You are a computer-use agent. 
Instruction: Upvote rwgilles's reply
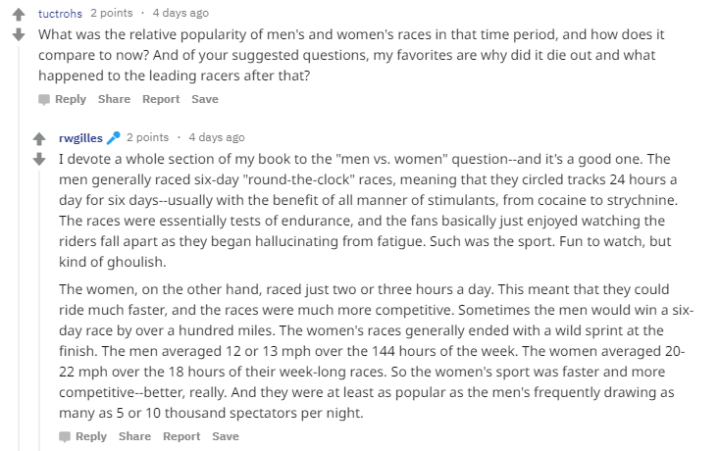(38, 139)
